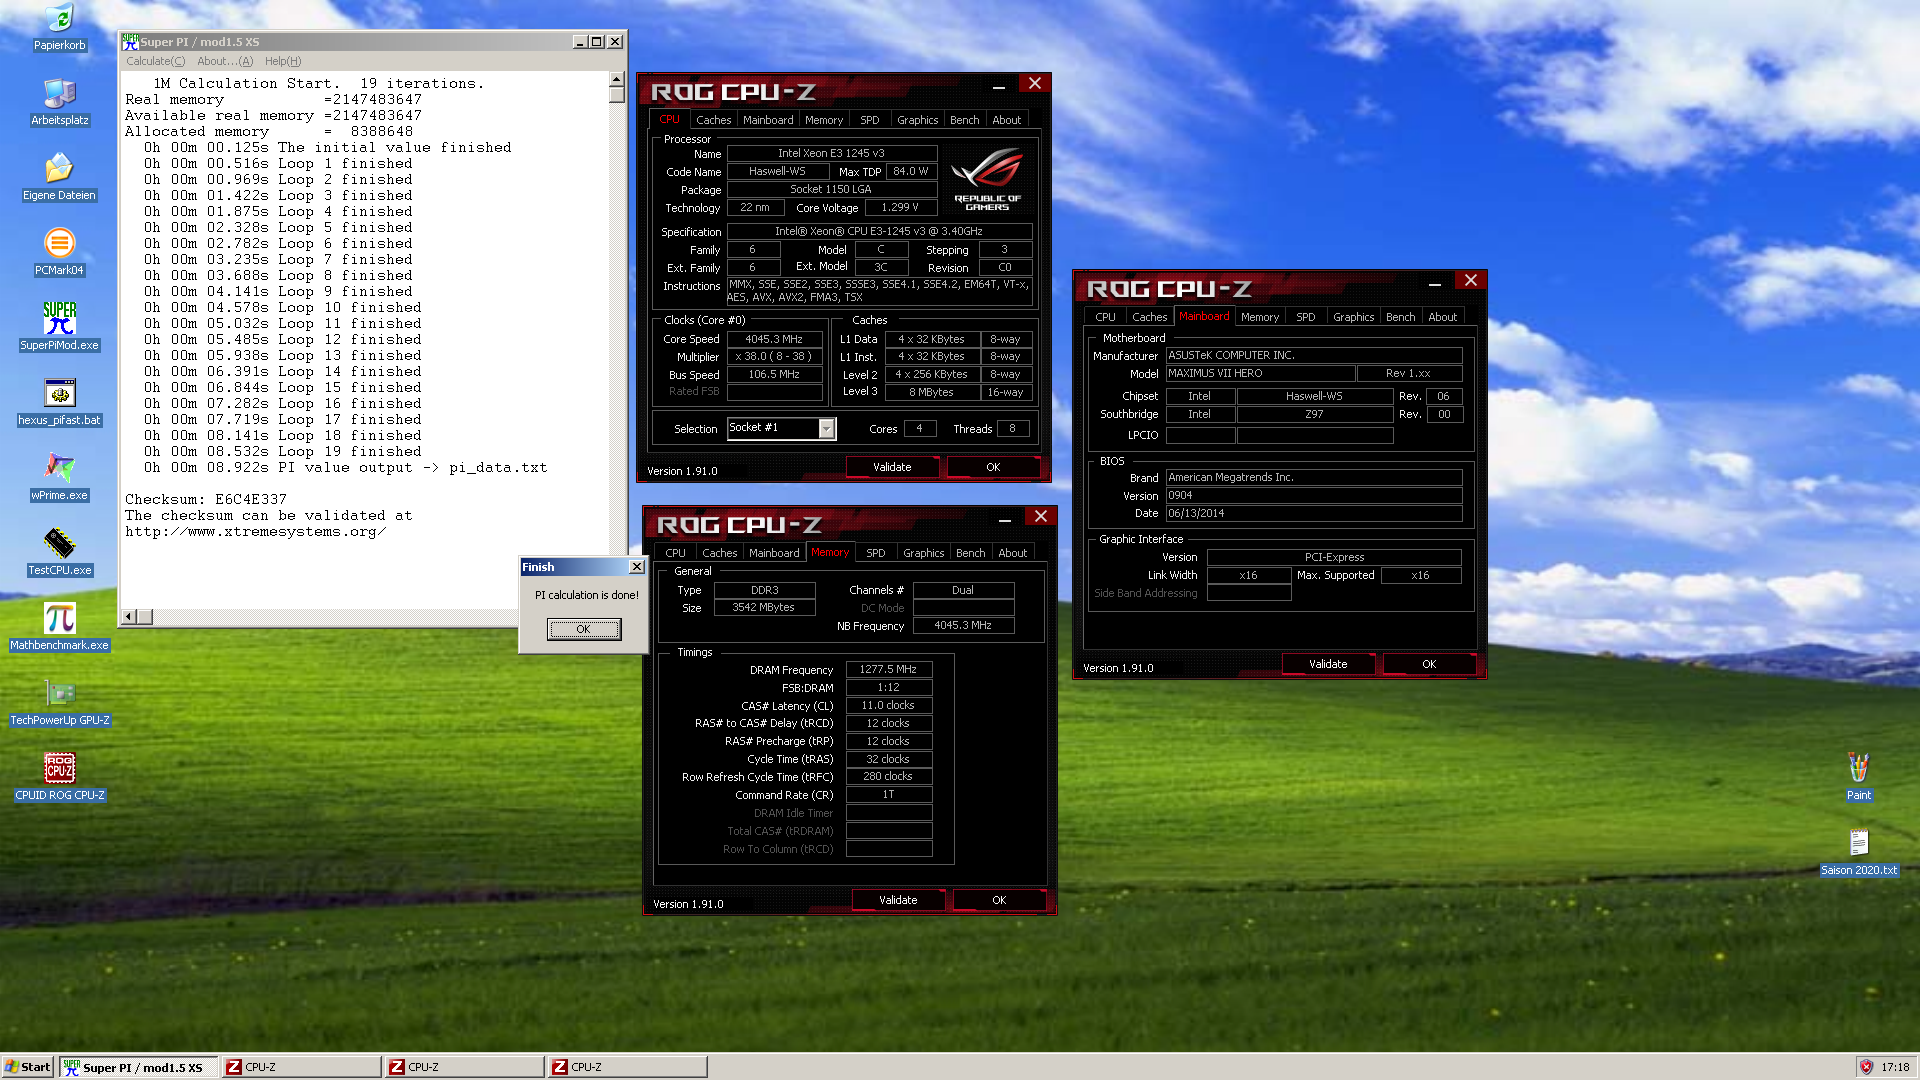
Task: Switch to Memory tab in Mainboard window
Action: coord(1260,317)
